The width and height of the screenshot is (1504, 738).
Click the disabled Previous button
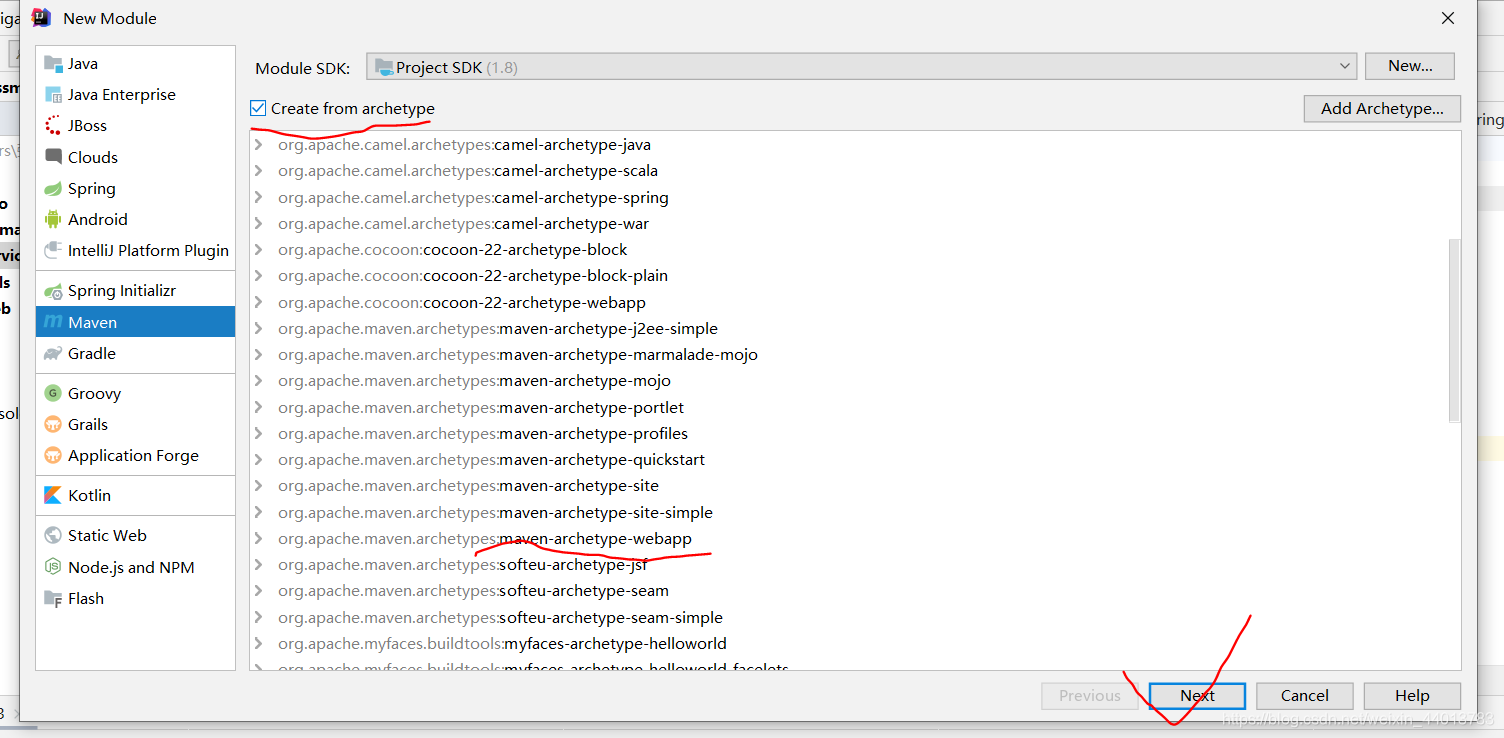pyautogui.click(x=1089, y=695)
